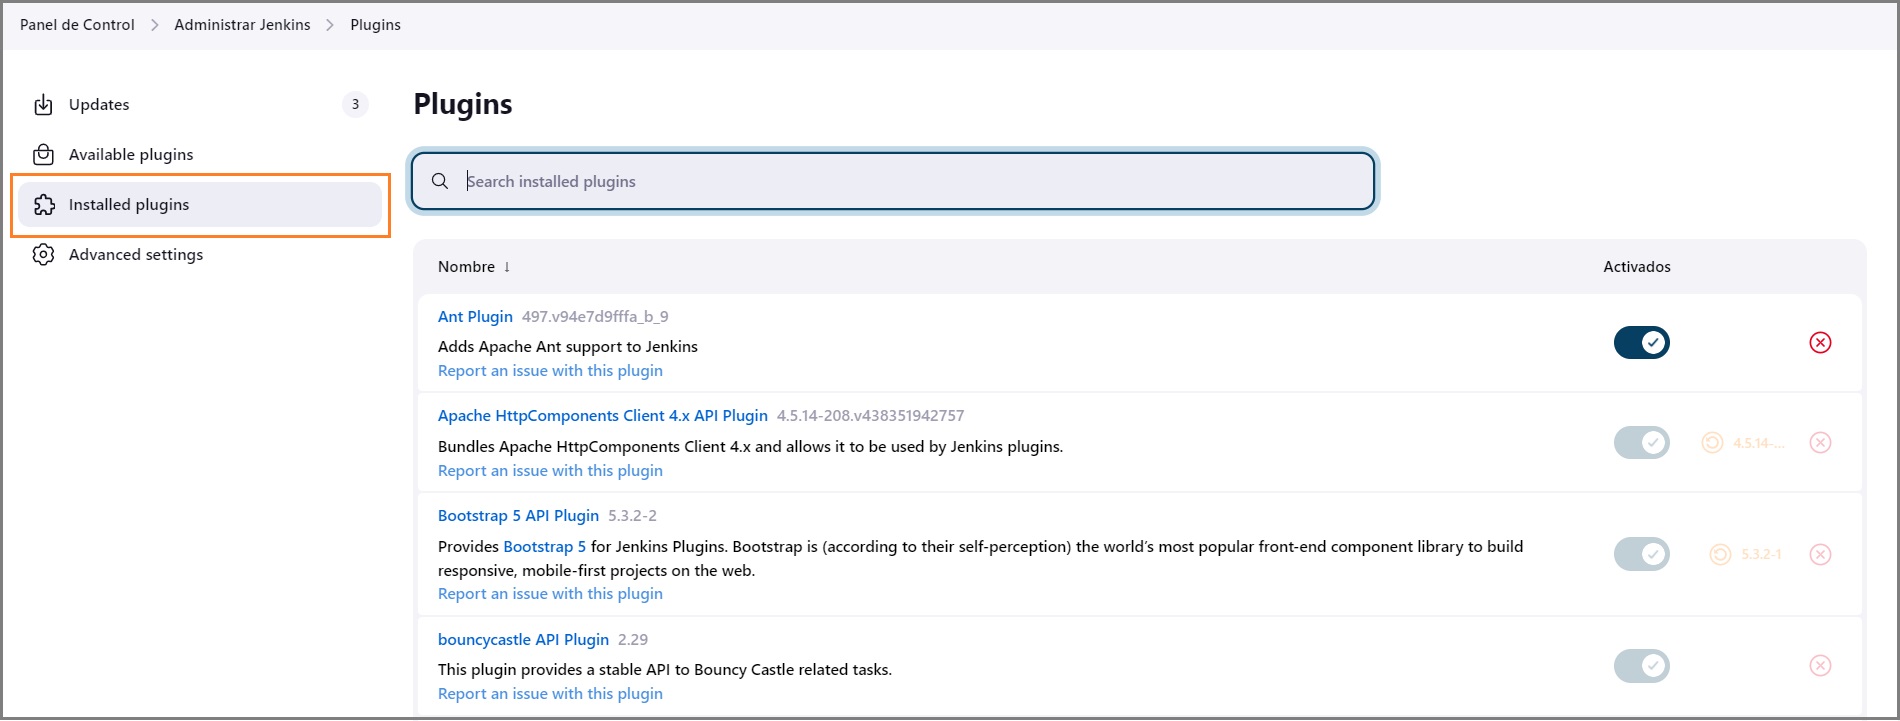Click the Advanced settings gear icon
Screen dimensions: 1900x721
(43, 255)
